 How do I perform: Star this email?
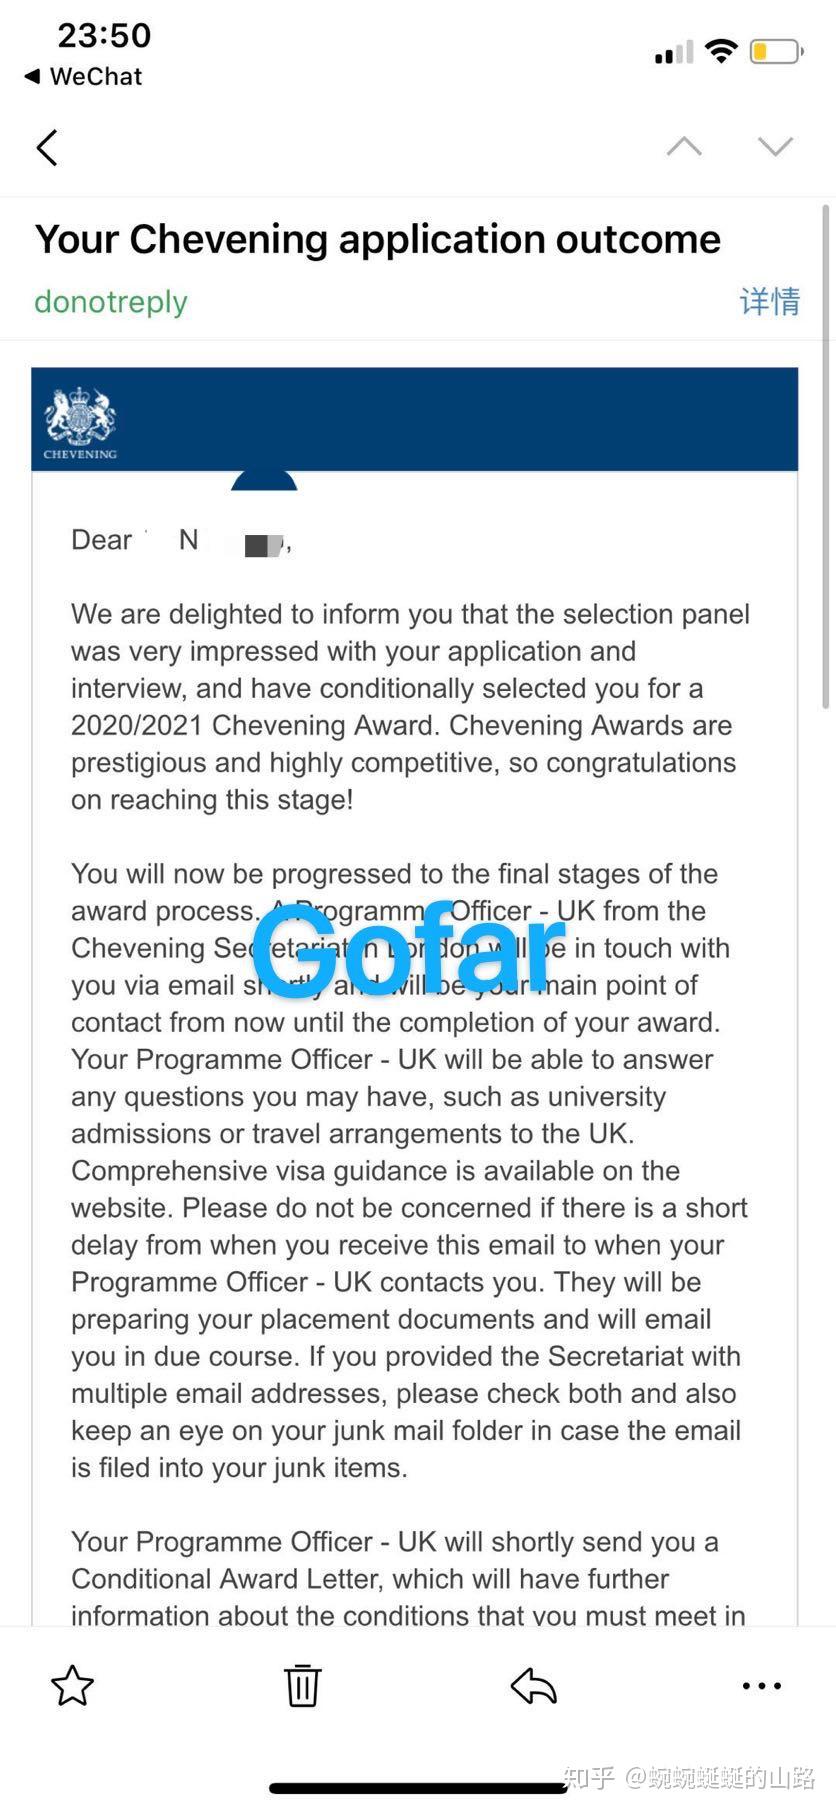(72, 1685)
